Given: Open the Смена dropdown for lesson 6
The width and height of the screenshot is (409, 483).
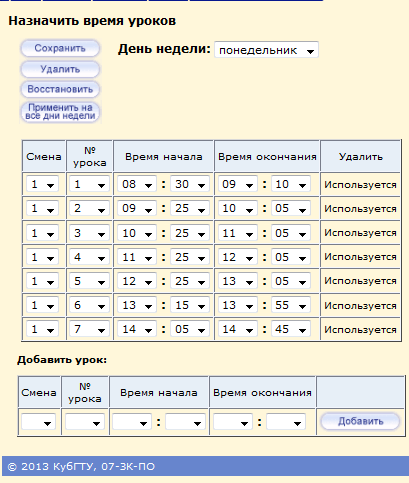Looking at the screenshot, I should tap(42, 305).
